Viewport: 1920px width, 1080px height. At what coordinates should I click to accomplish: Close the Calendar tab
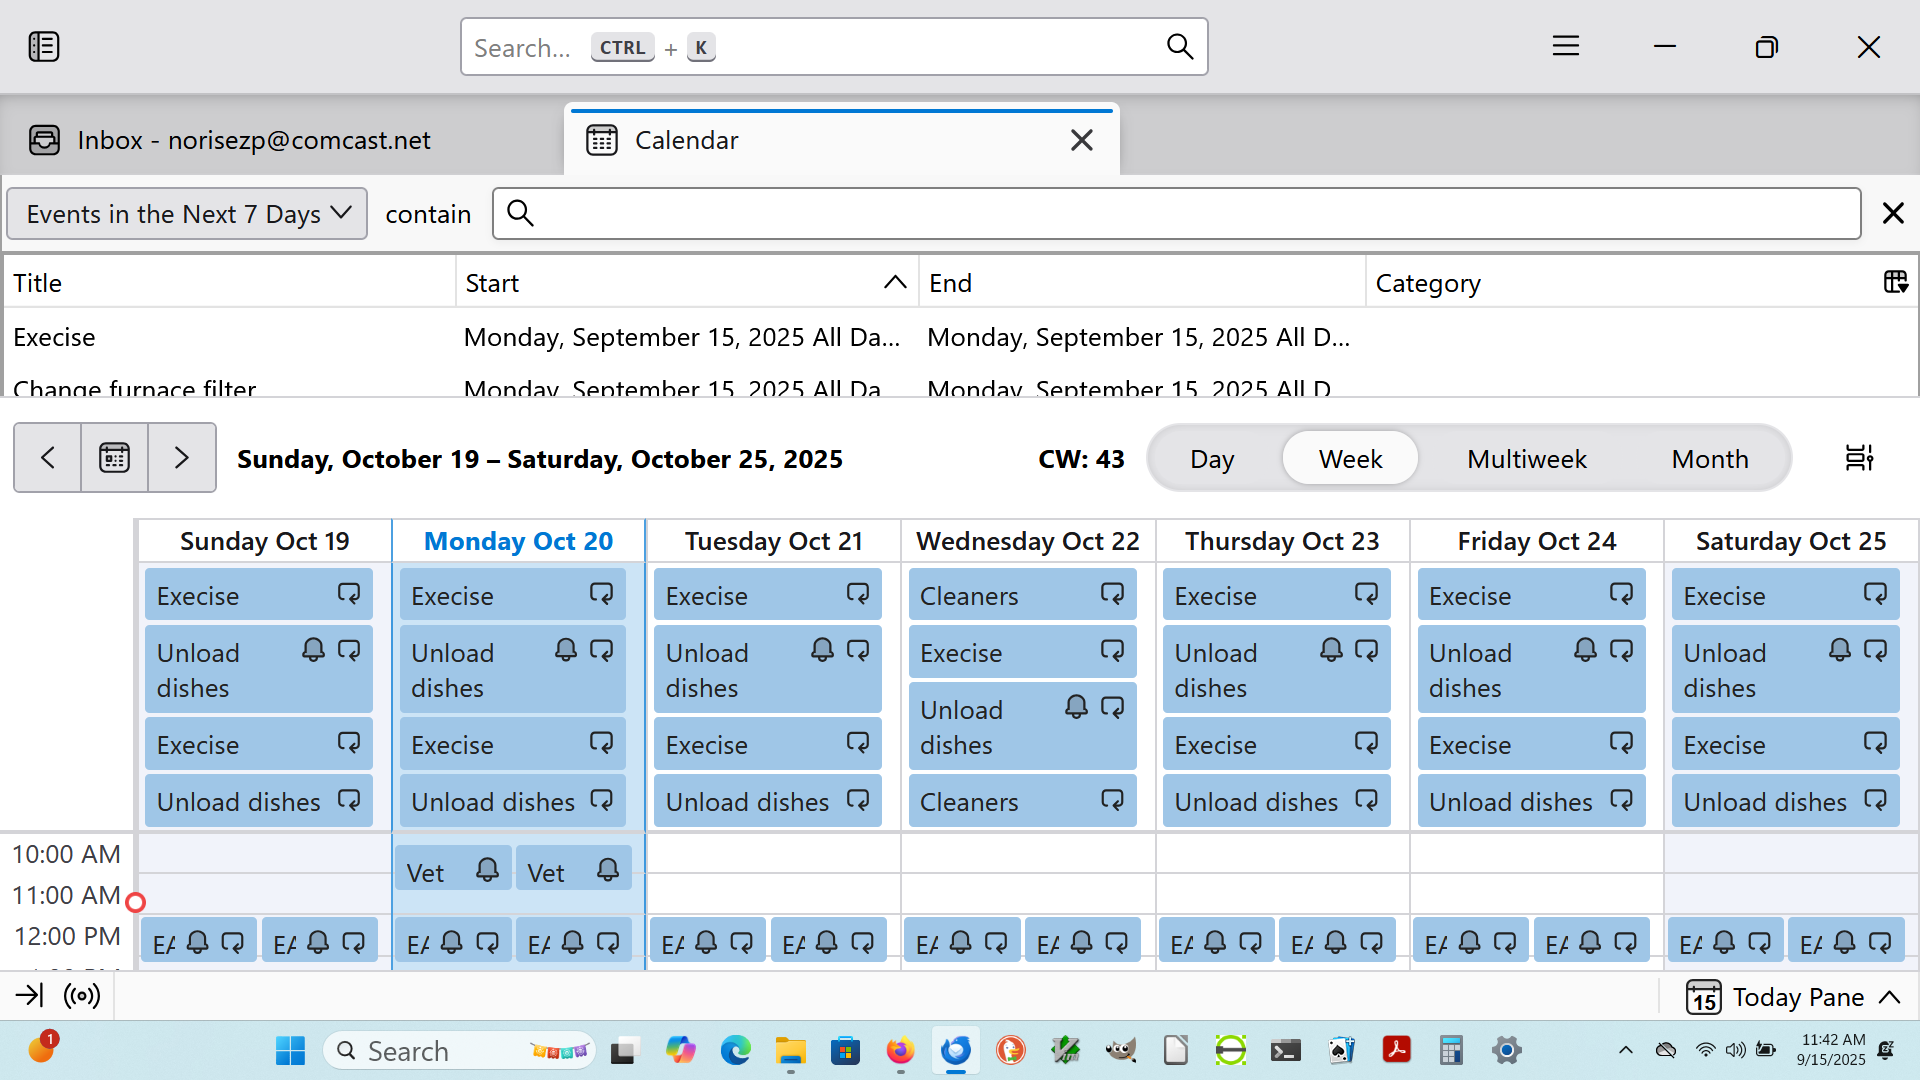click(1081, 140)
